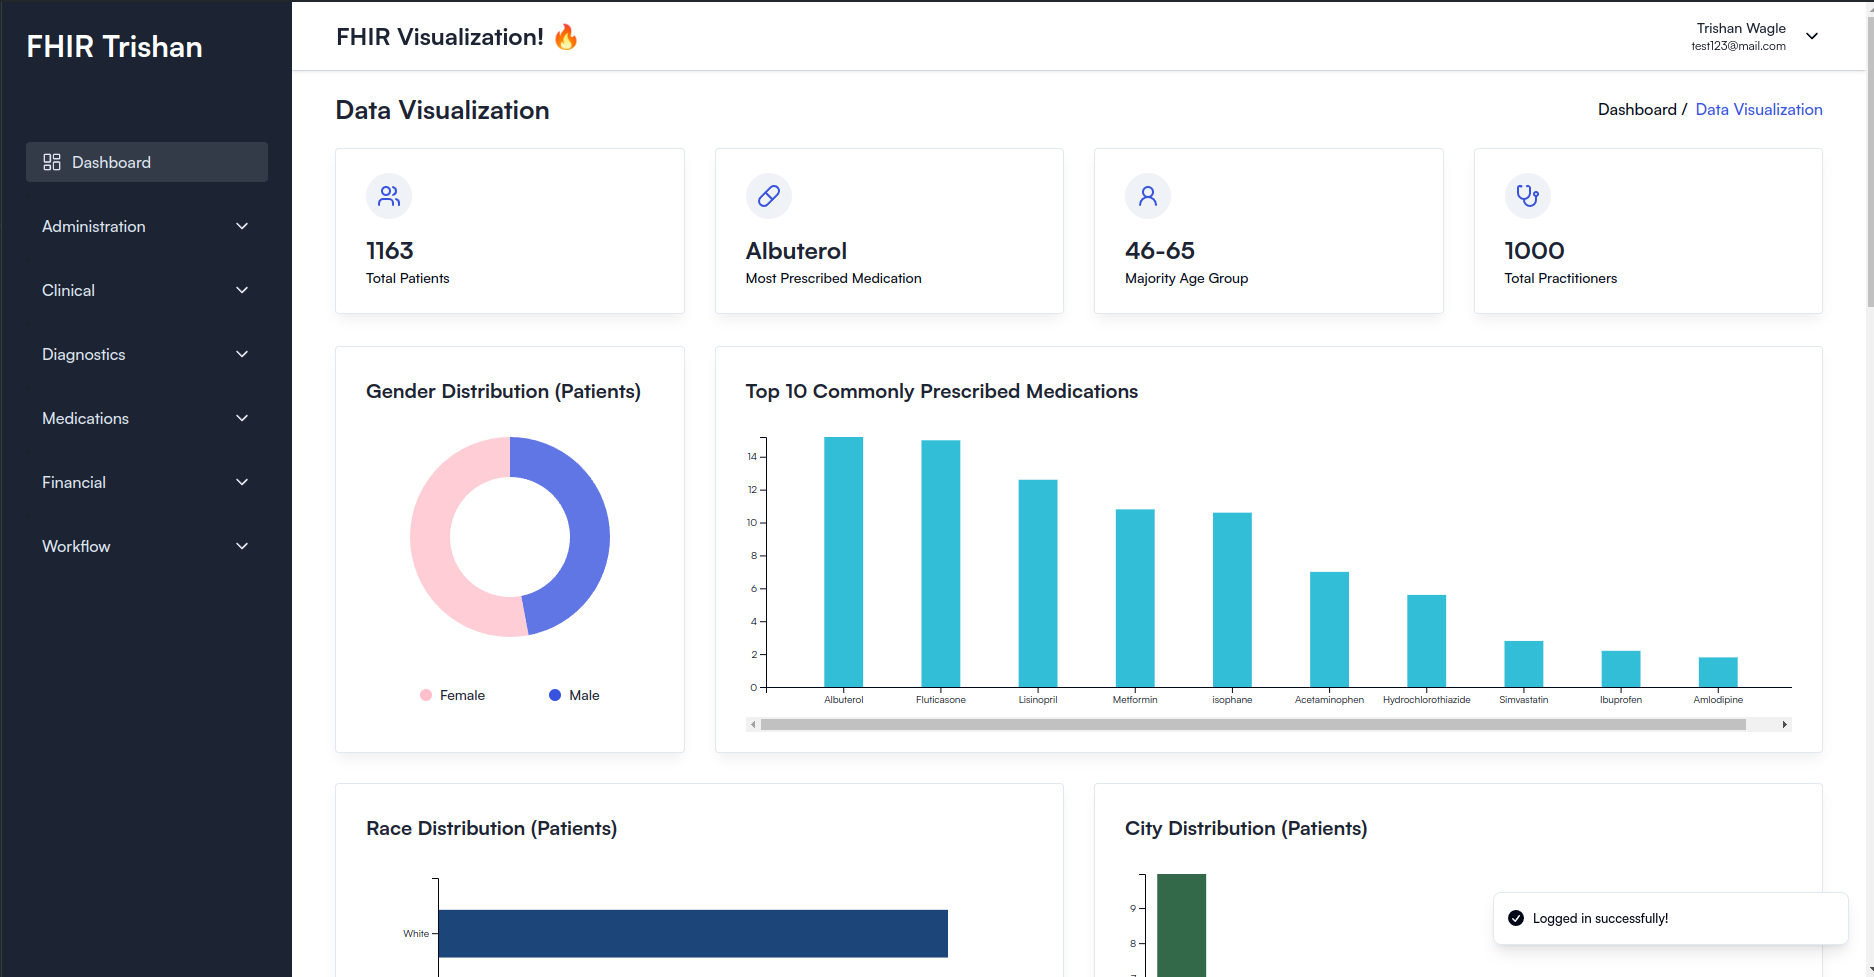Click the right arrow of medications chart scrollbar
The width and height of the screenshot is (1874, 977).
coord(1785,724)
